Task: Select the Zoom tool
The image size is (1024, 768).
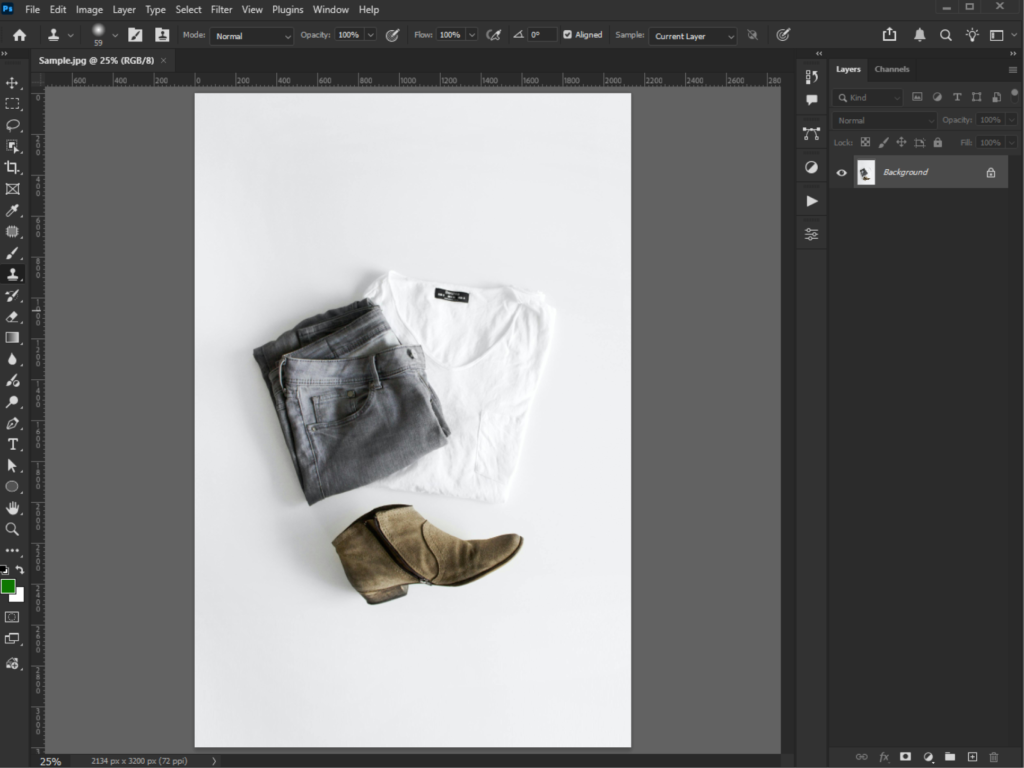Action: click(x=13, y=530)
